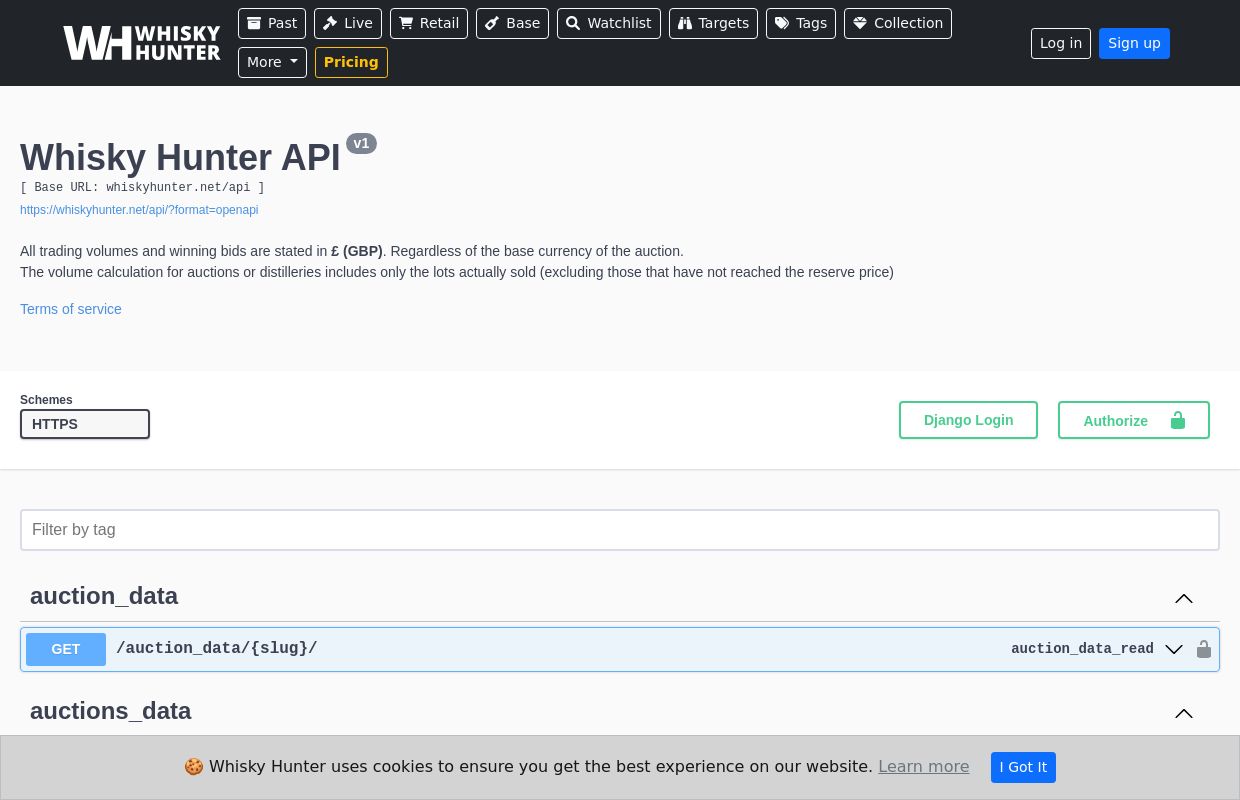The image size is (1240, 800).
Task: Collapse the auction_data section arrow
Action: tap(1184, 598)
